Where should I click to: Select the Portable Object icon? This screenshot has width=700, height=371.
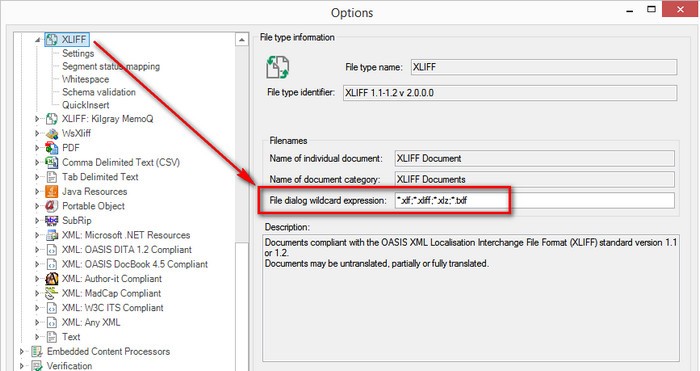[52, 206]
